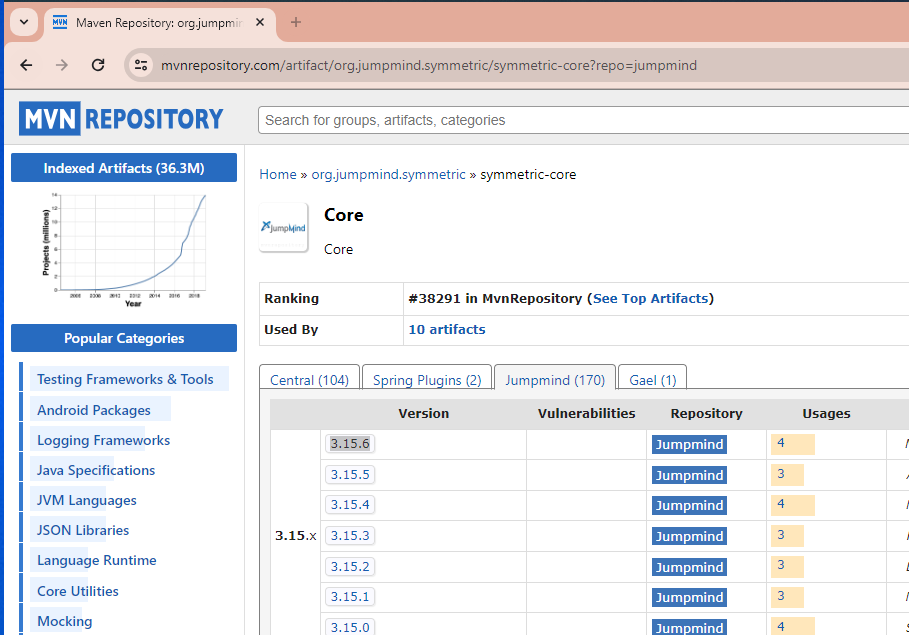Open site information icon in address bar
Viewport: 909px width, 635px height.
pos(141,65)
